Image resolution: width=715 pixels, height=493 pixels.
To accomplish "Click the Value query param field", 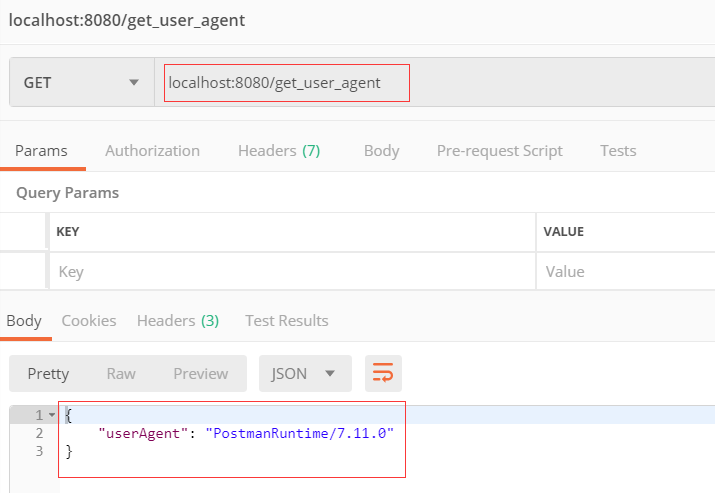I will [x=626, y=272].
